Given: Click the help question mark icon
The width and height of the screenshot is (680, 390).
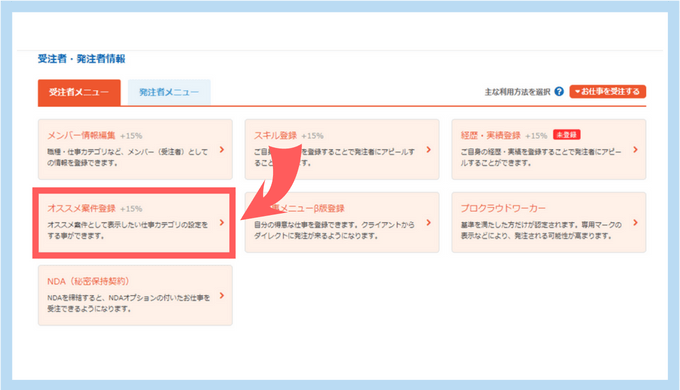Looking at the screenshot, I should click(559, 92).
